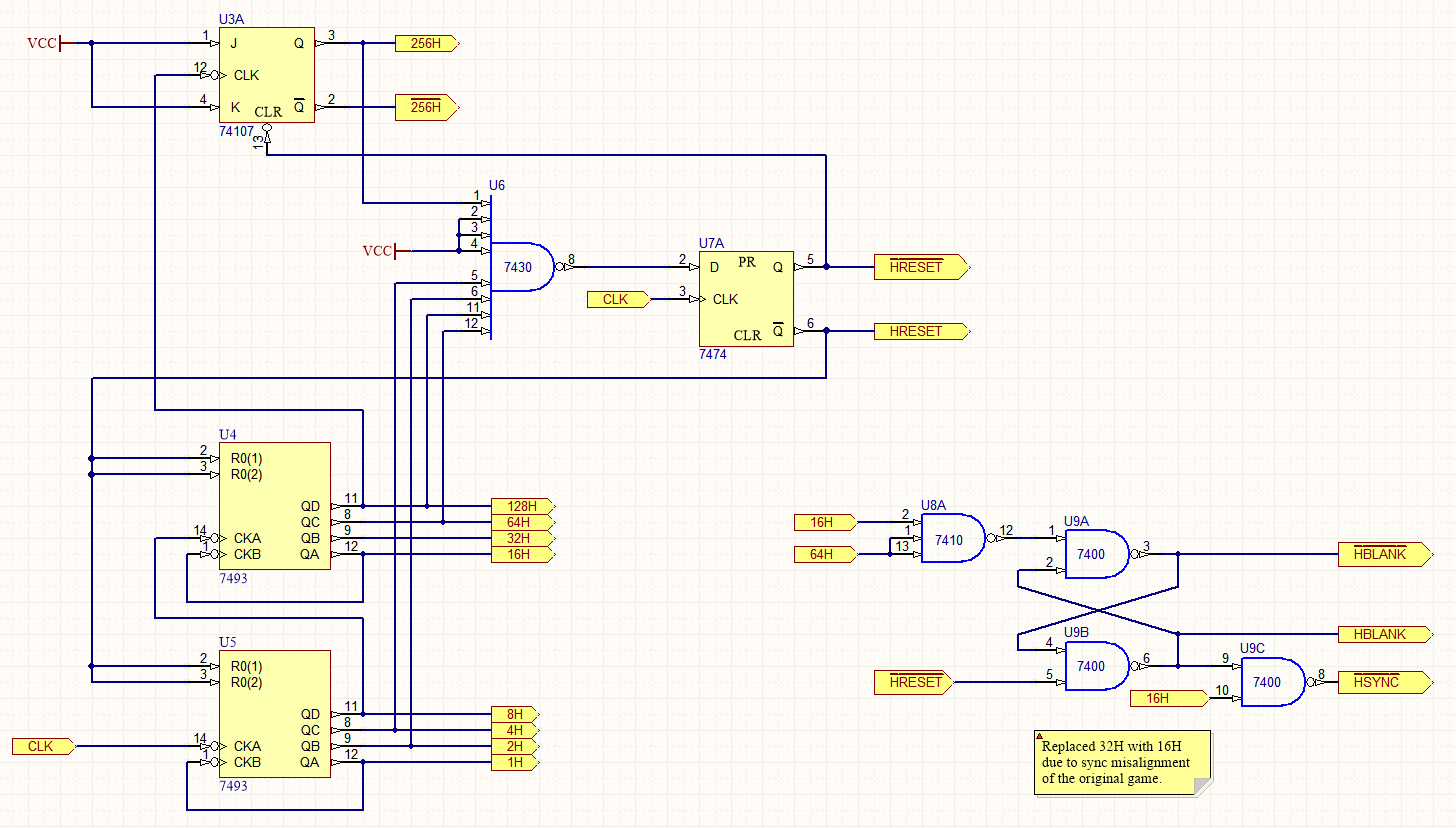The width and height of the screenshot is (1456, 828).
Task: Click the U6 designator label
Action: (x=497, y=186)
